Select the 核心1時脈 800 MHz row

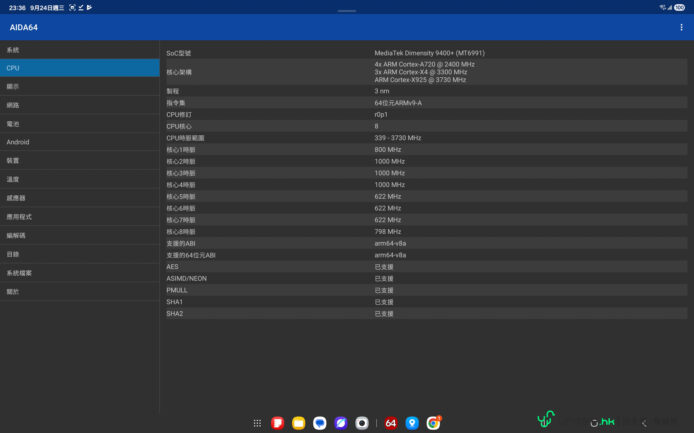tap(427, 150)
